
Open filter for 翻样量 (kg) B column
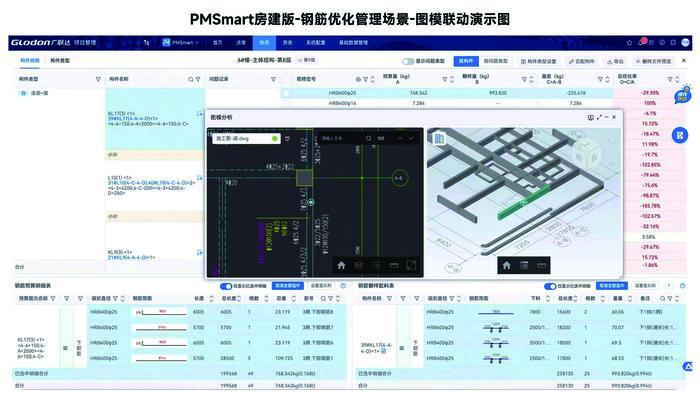[524, 79]
